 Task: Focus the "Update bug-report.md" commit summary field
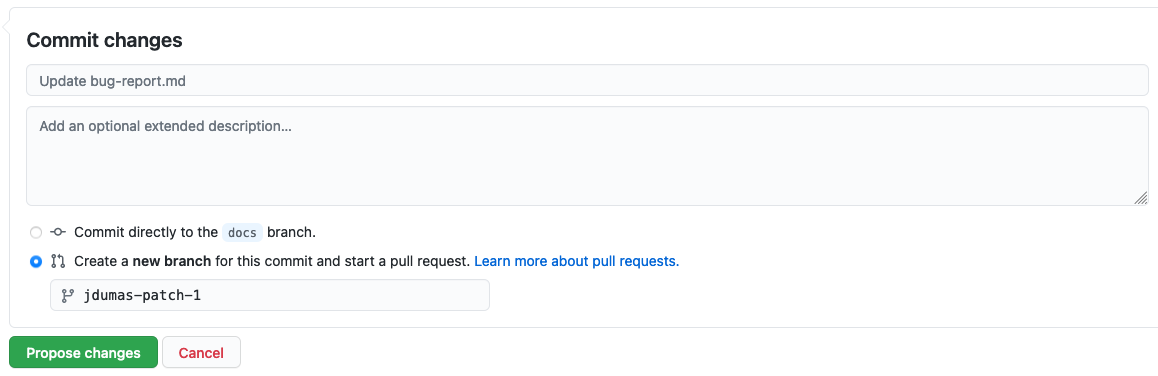(587, 81)
